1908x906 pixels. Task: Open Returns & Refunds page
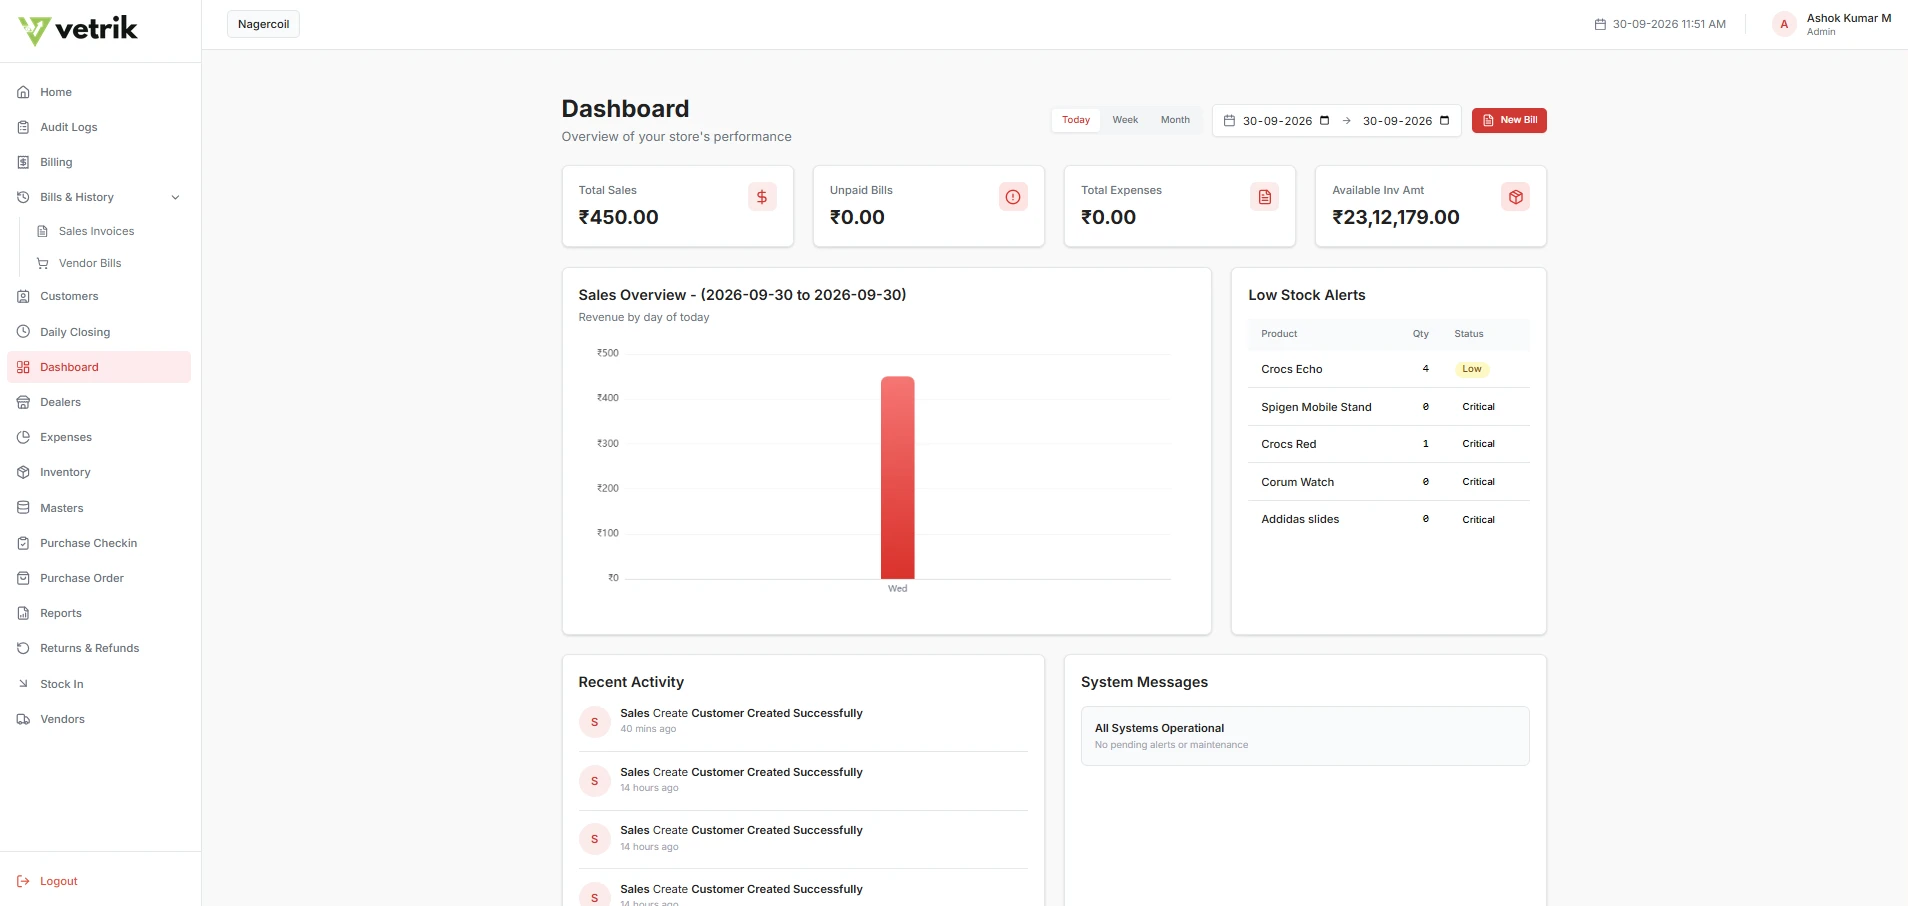click(99, 648)
